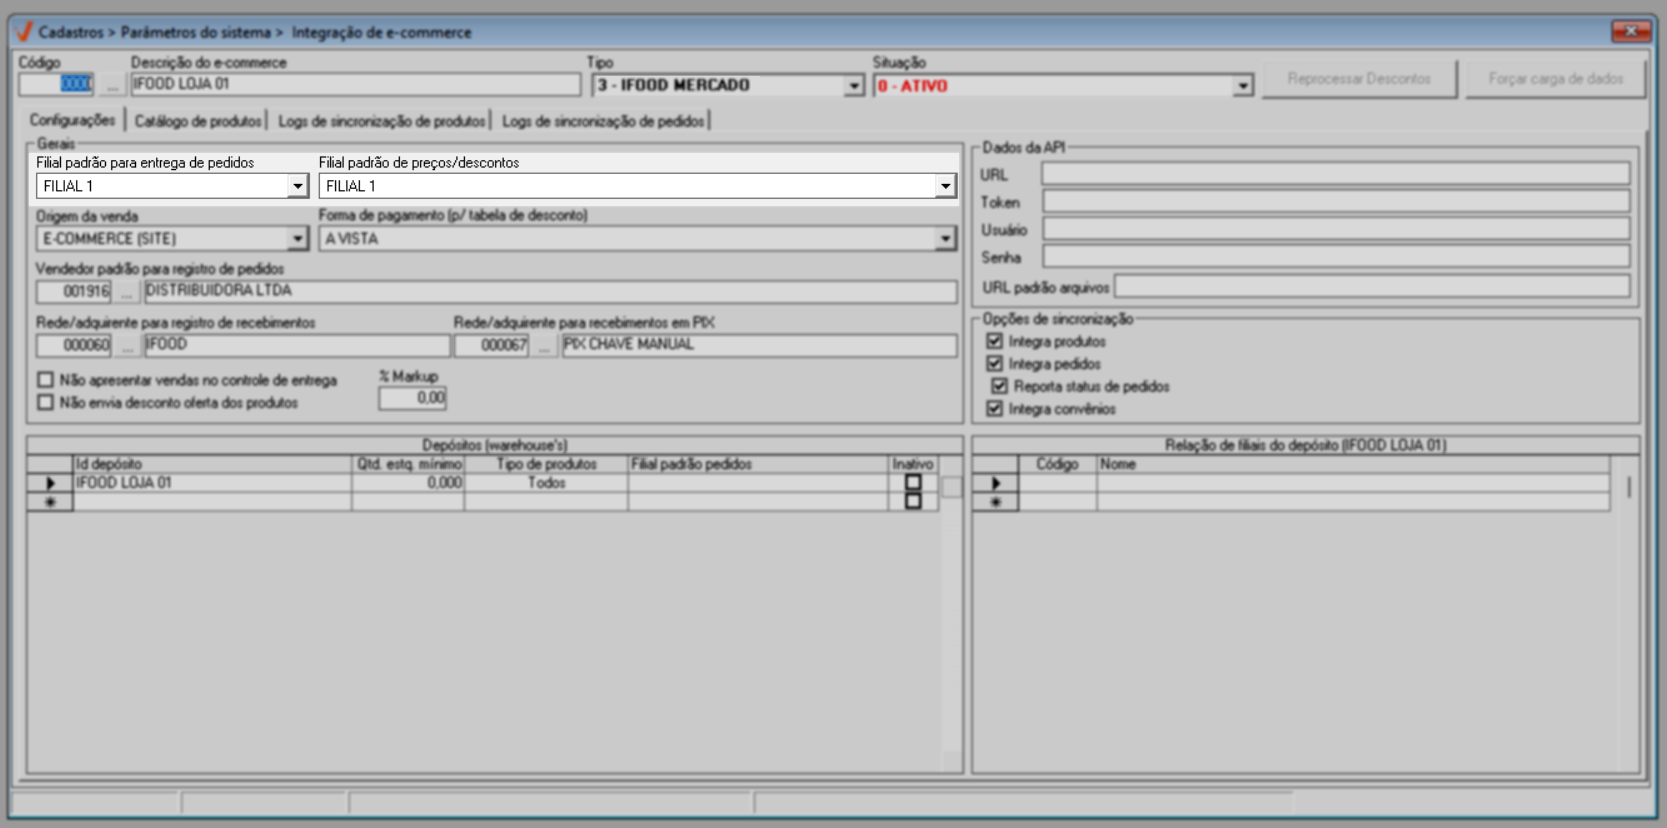This screenshot has height=828, width=1667.
Task: Open the Situação dropdown showing ATIVO
Action: (x=1242, y=86)
